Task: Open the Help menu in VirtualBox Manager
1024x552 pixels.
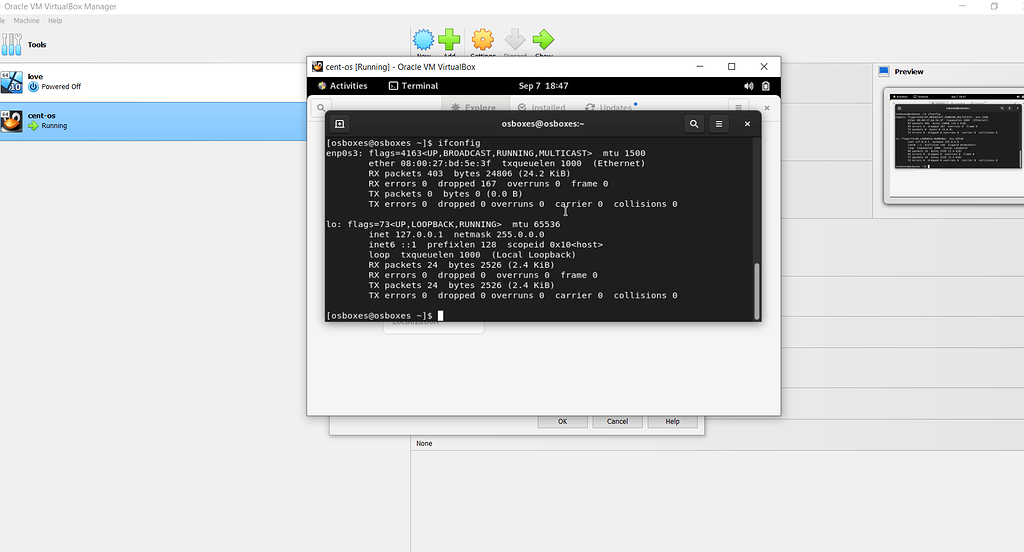Action: pyautogui.click(x=55, y=21)
